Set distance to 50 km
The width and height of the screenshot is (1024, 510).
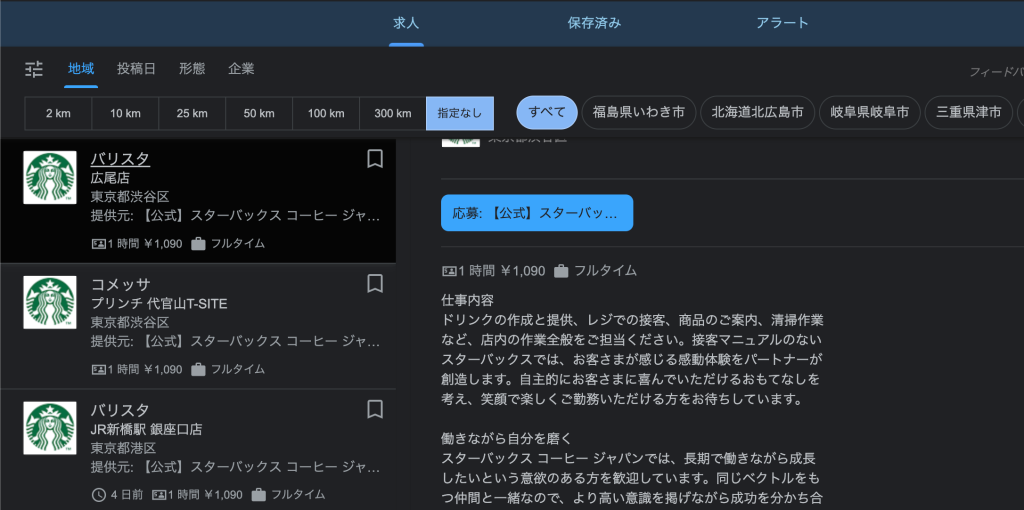[259, 114]
